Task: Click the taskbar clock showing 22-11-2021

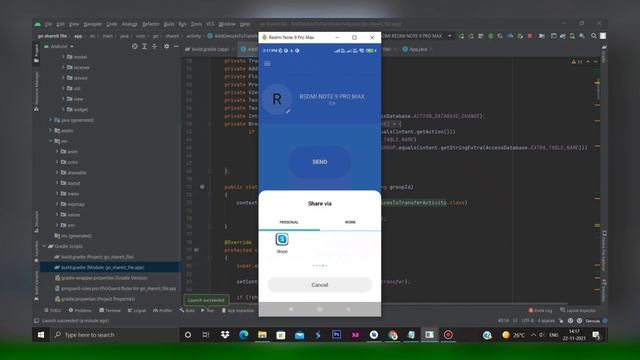Action: [574, 335]
